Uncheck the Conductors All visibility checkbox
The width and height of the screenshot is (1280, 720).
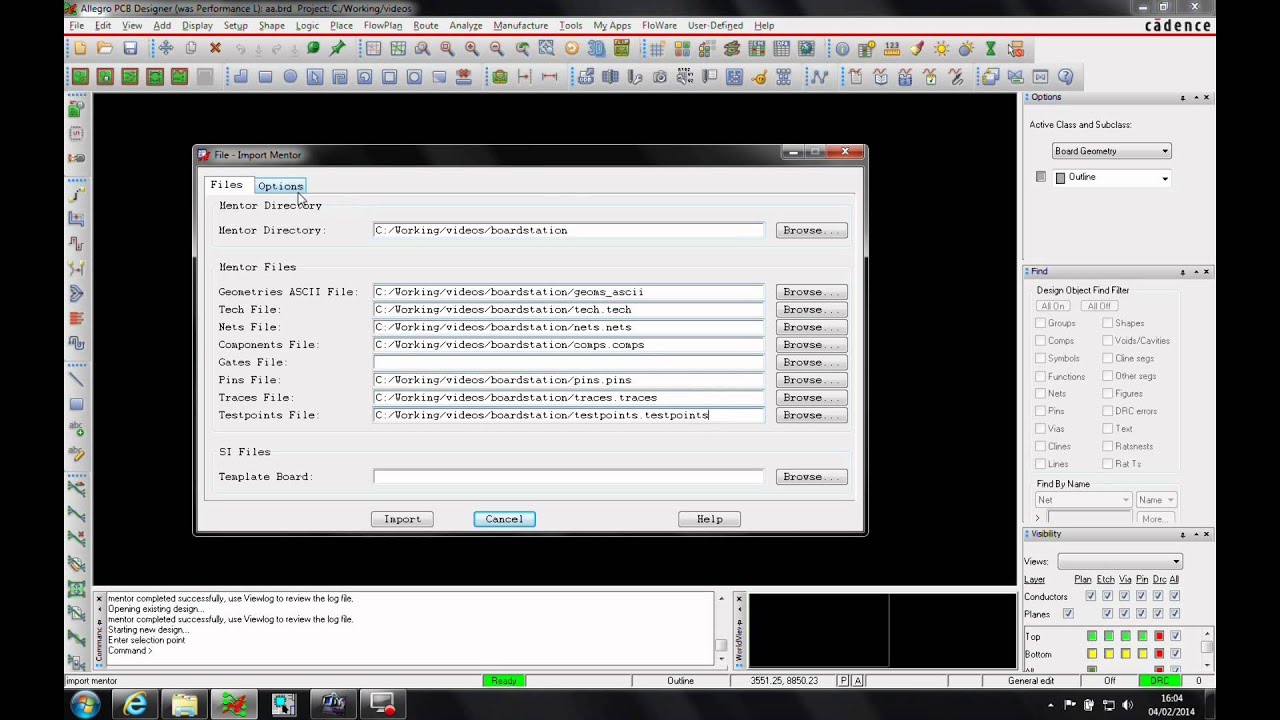pos(1175,596)
